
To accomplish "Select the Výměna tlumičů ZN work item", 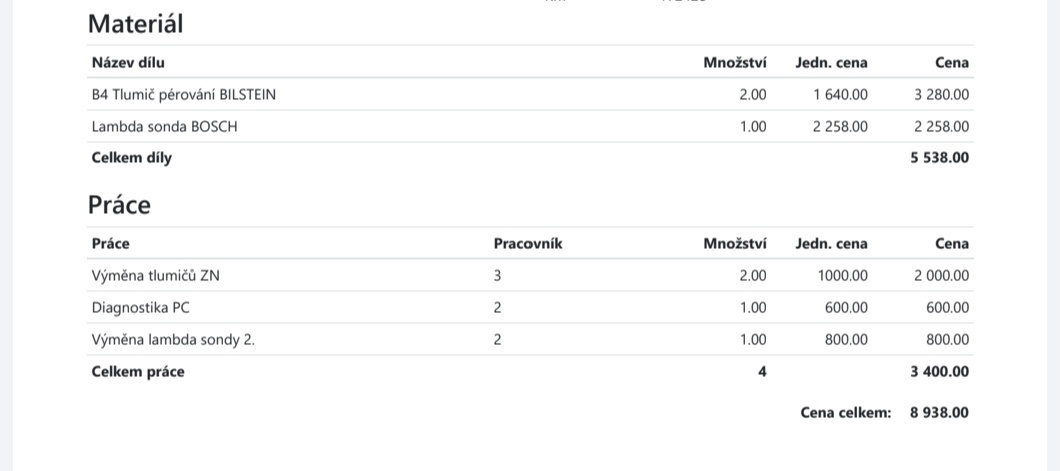I will click(x=155, y=276).
